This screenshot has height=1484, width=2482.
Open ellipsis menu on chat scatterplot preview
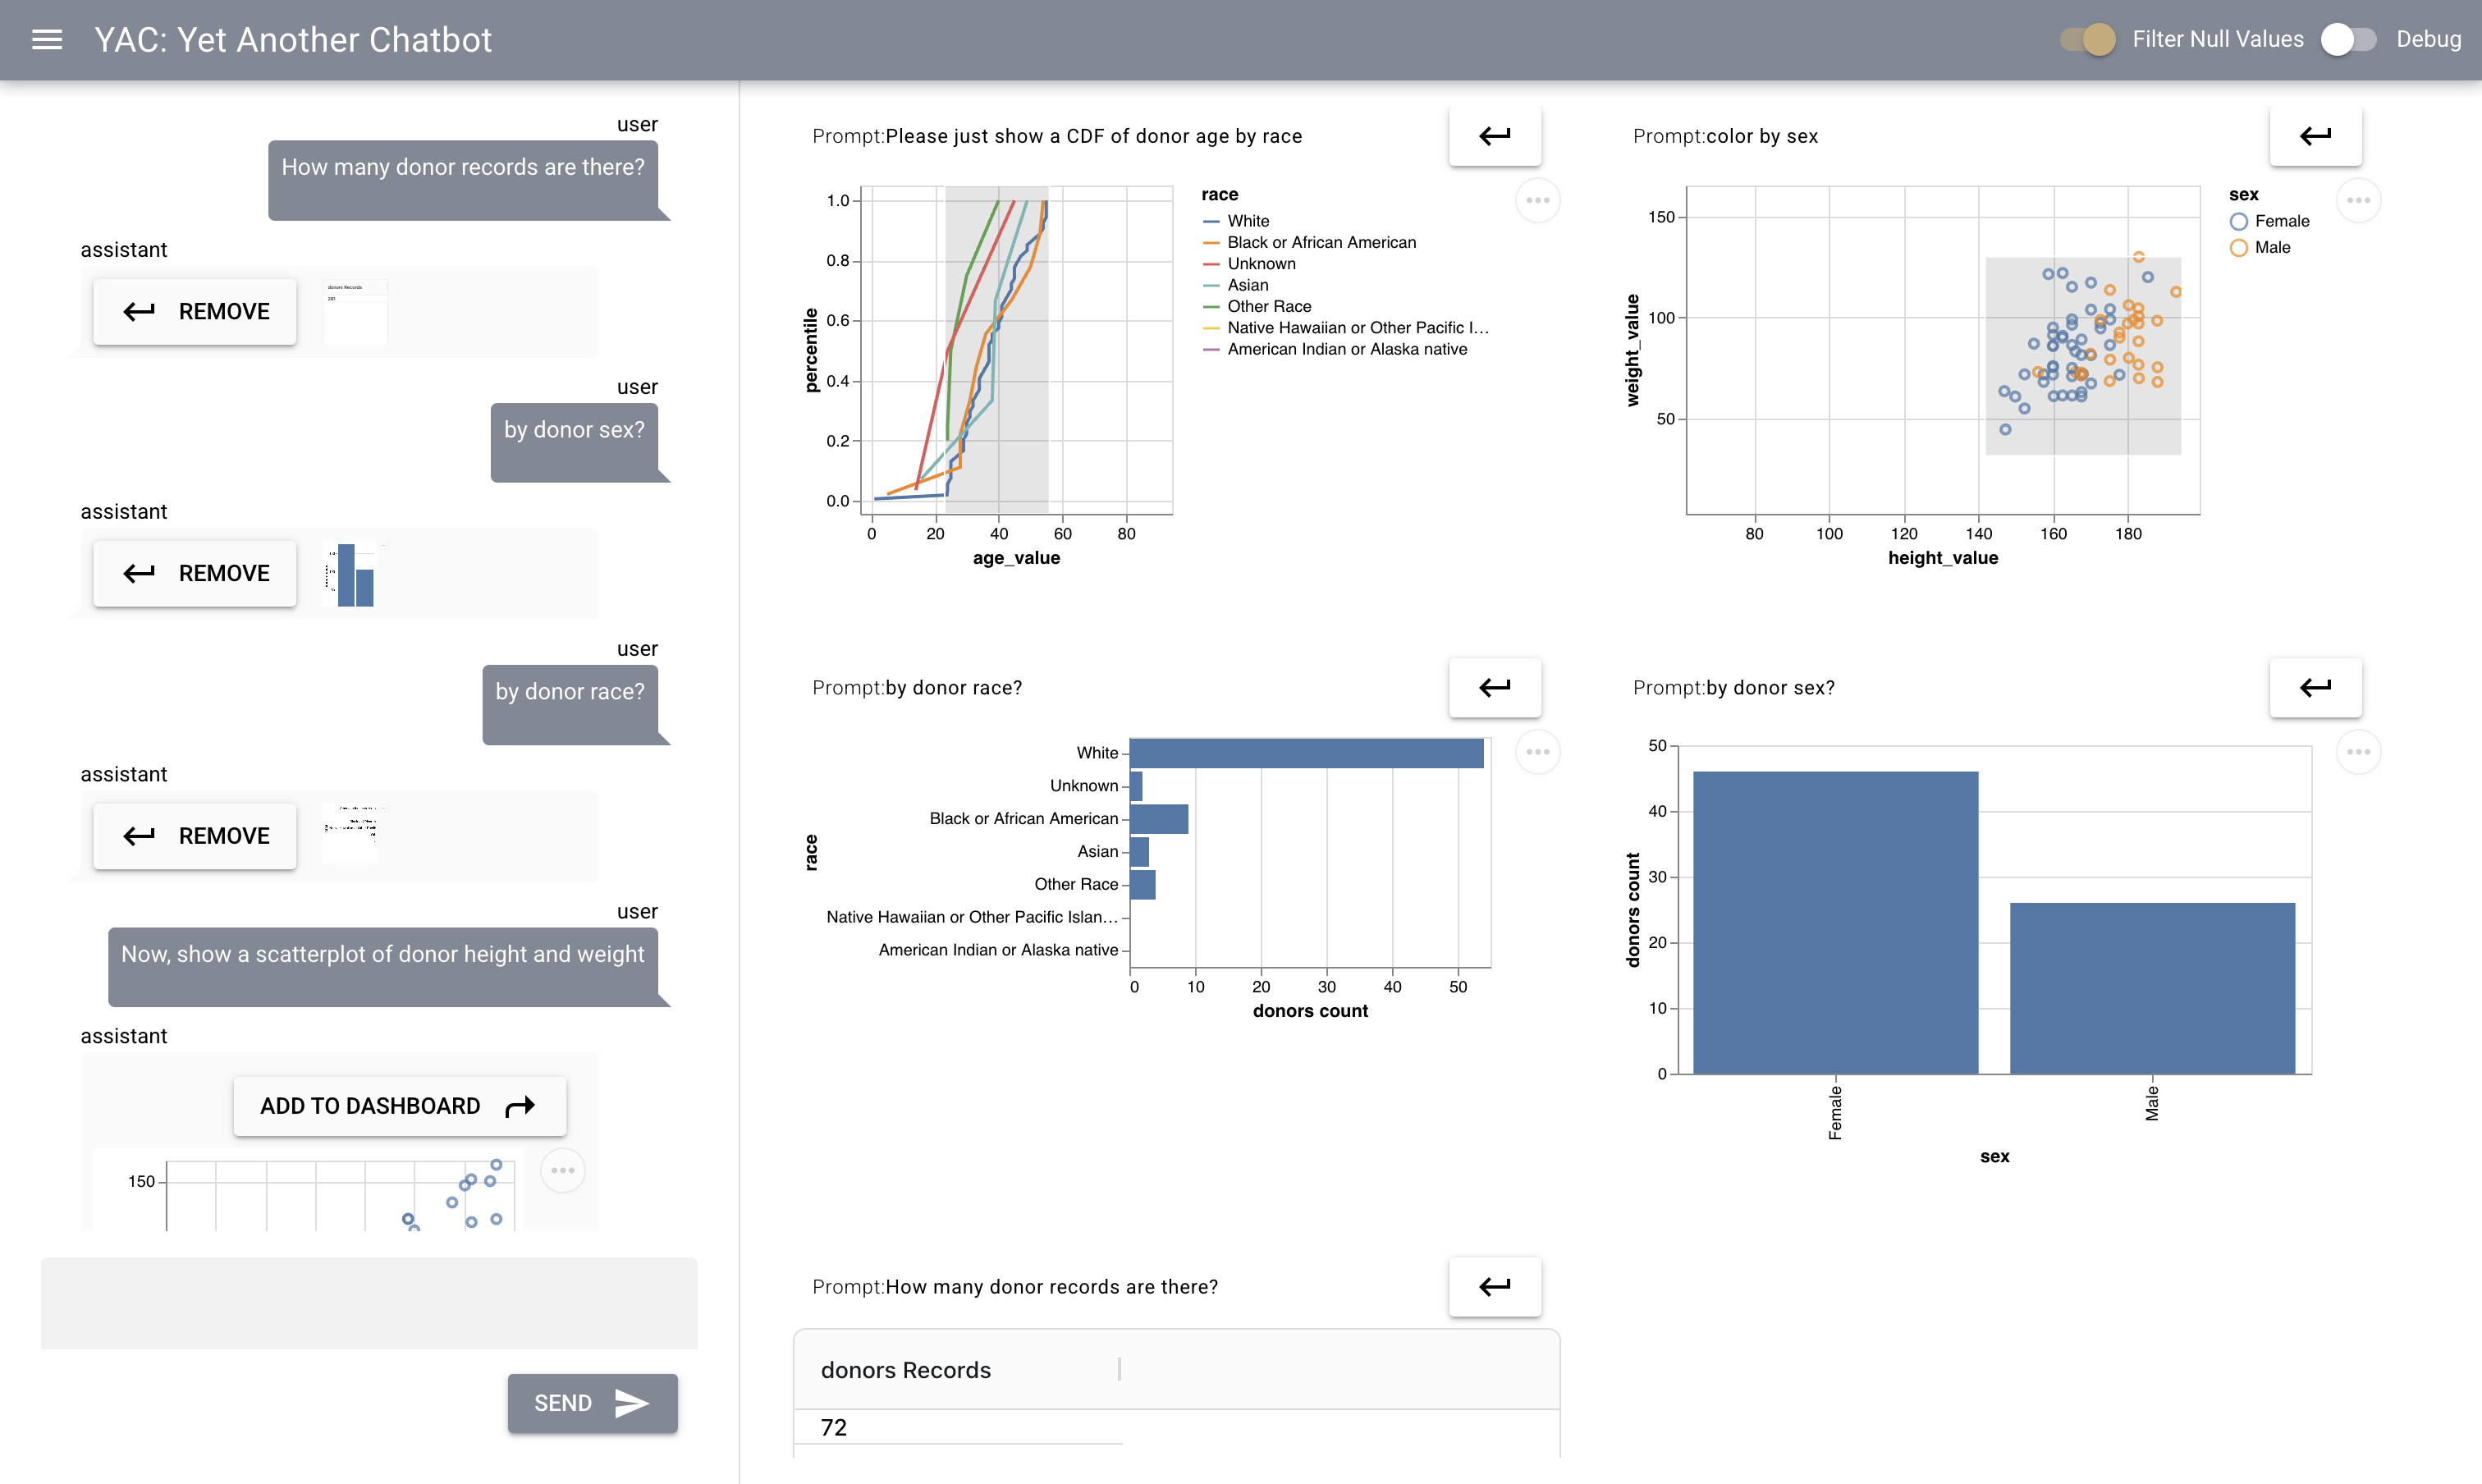562,1170
